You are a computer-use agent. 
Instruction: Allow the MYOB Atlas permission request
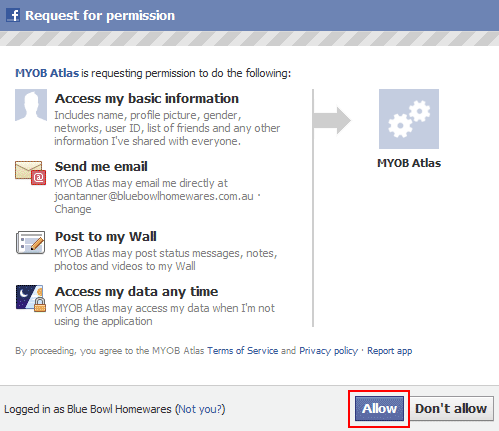[x=379, y=409]
